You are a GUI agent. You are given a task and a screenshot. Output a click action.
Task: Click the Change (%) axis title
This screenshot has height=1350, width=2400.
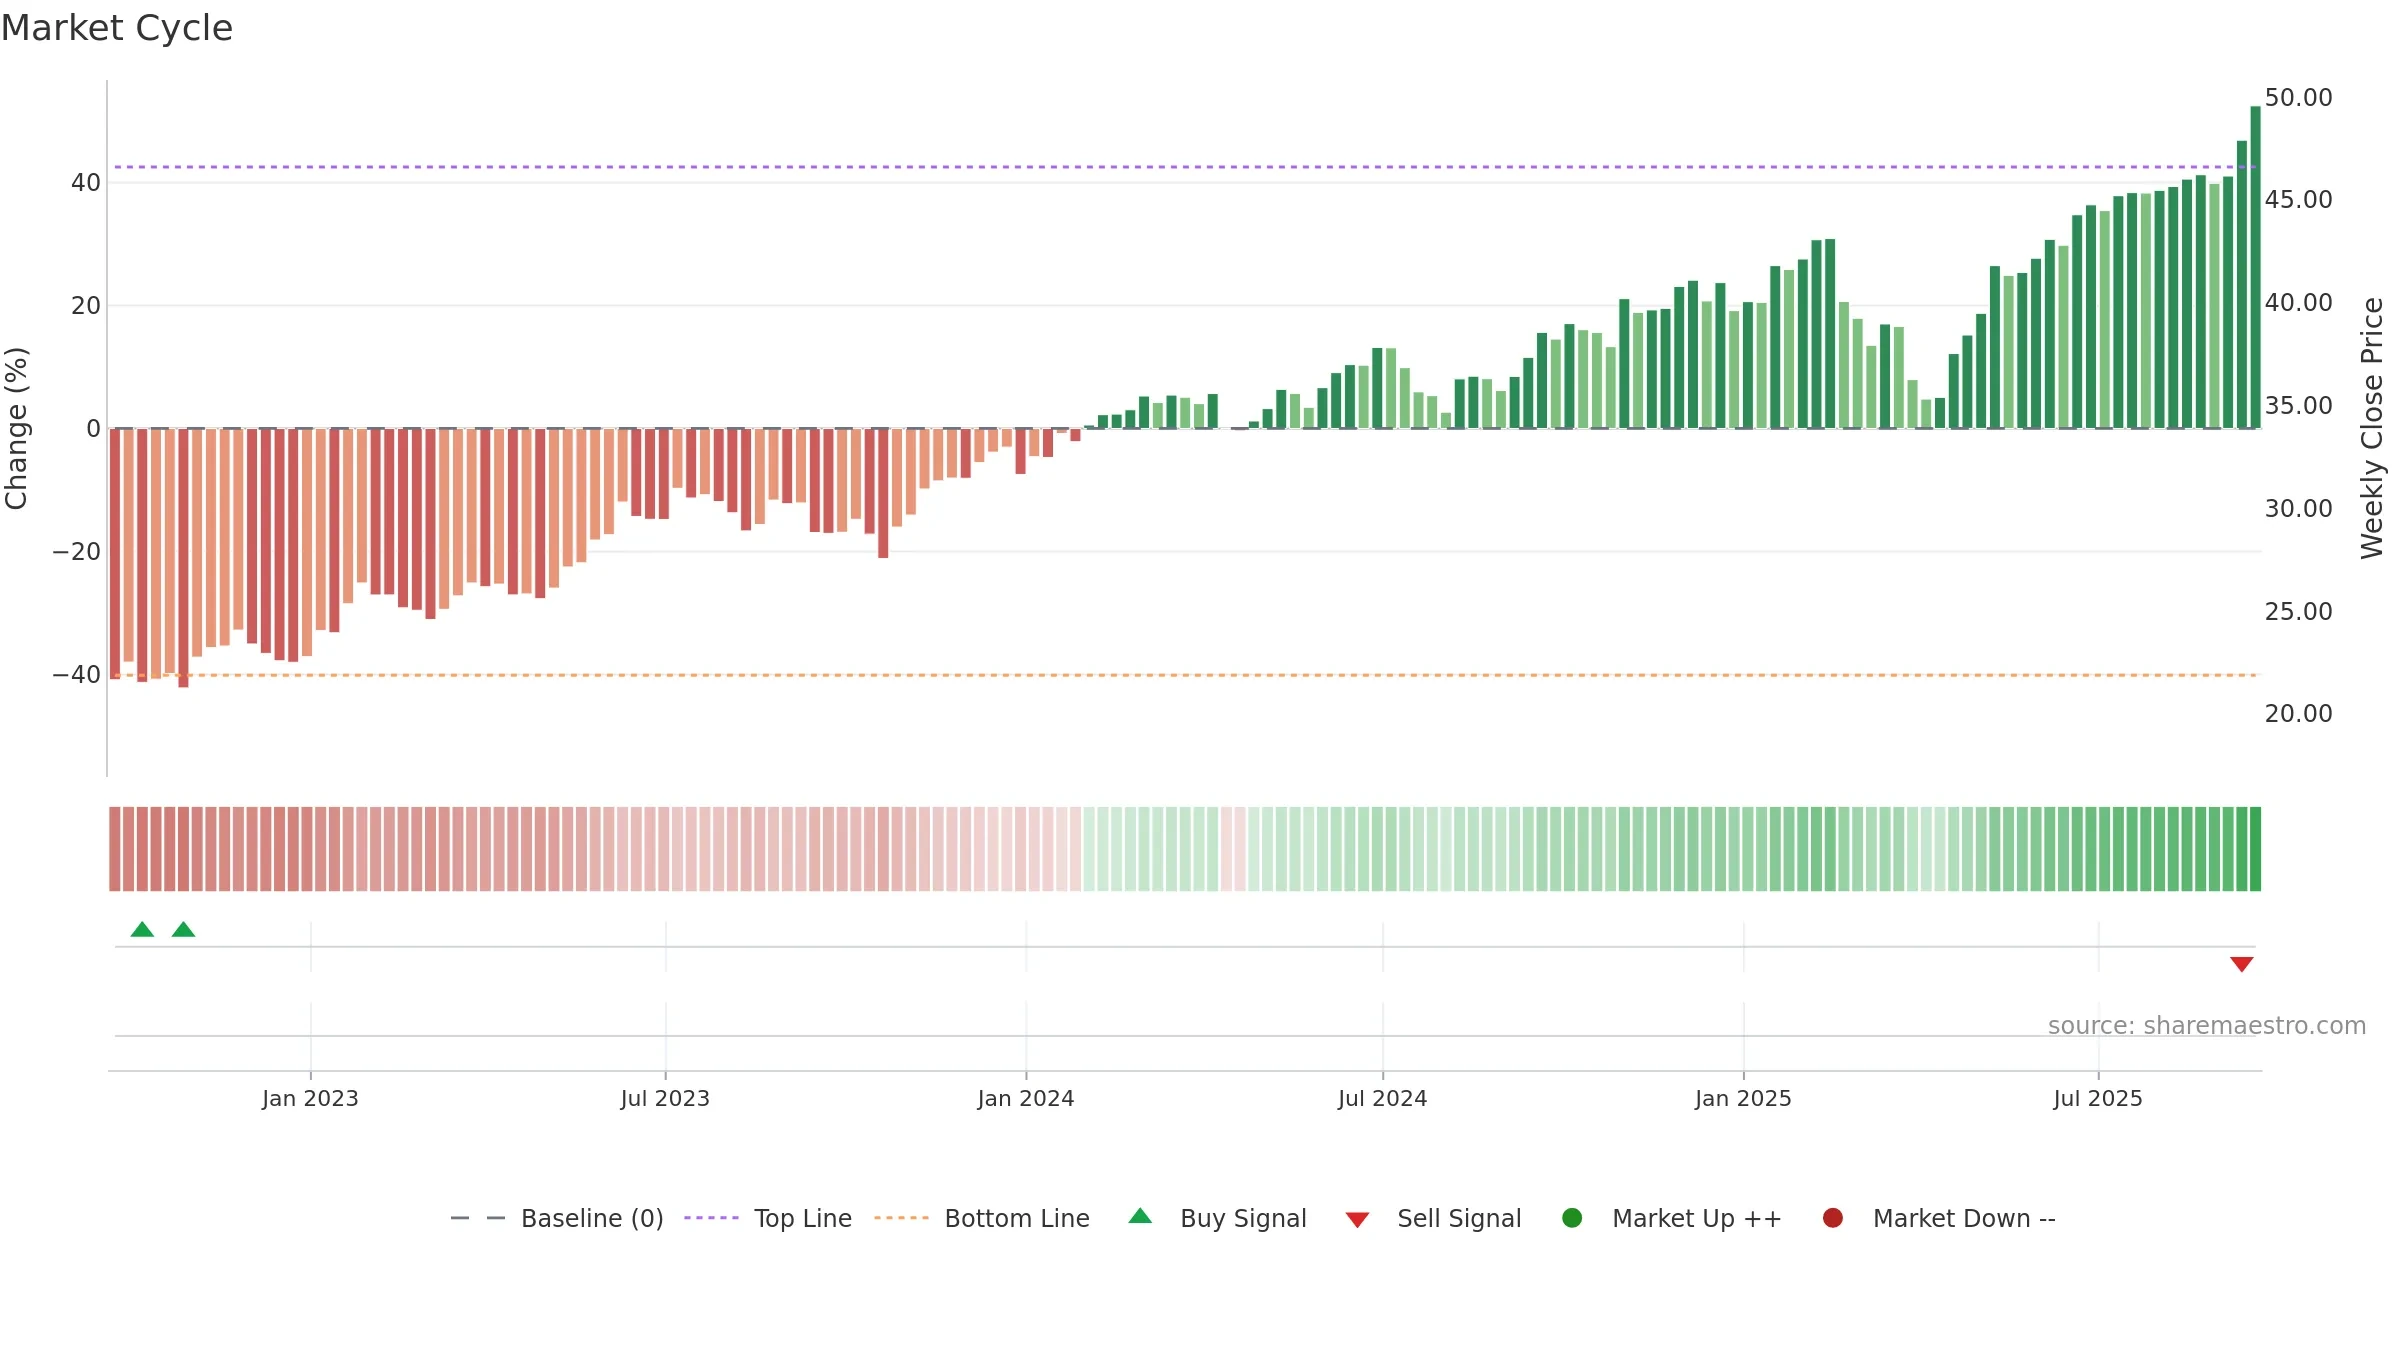[16, 428]
